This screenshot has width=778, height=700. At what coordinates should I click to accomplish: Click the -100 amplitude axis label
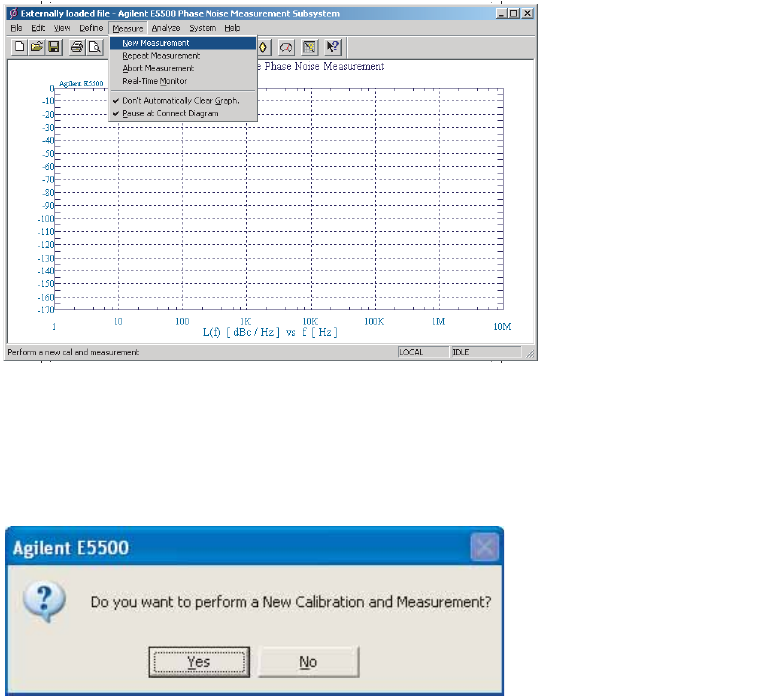pos(46,219)
